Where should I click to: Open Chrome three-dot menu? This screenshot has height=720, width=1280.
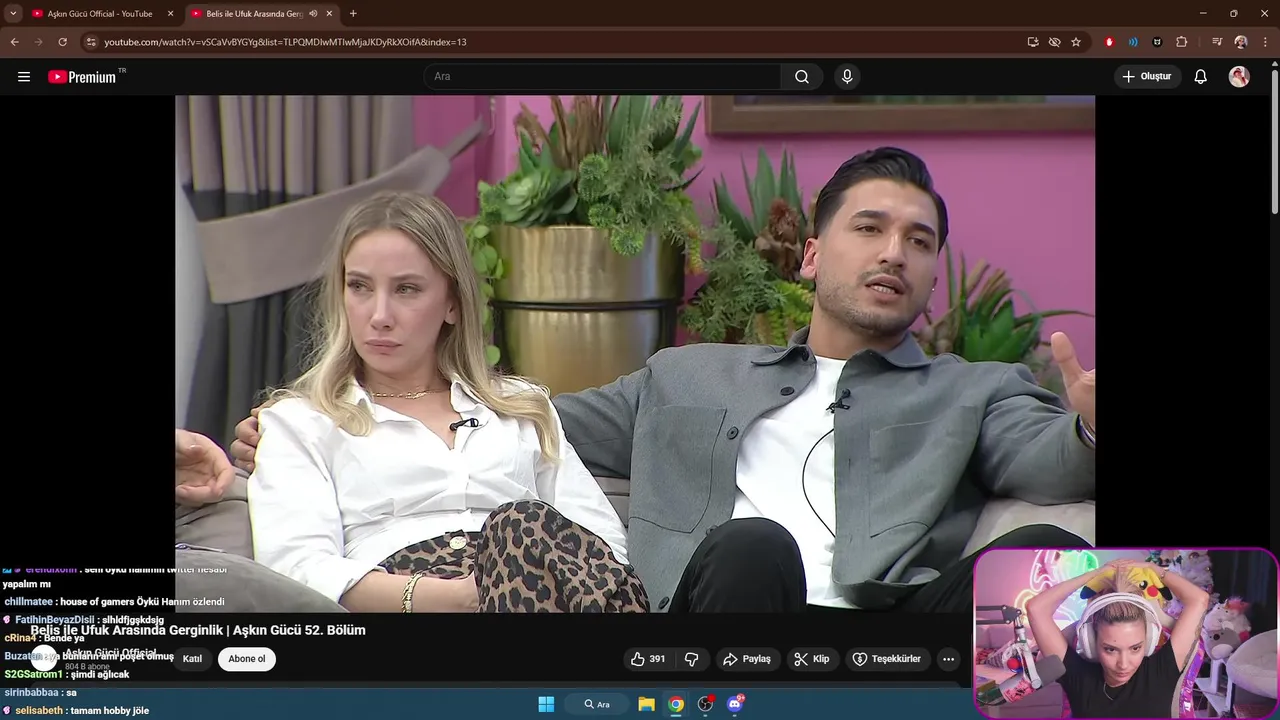click(x=1266, y=42)
